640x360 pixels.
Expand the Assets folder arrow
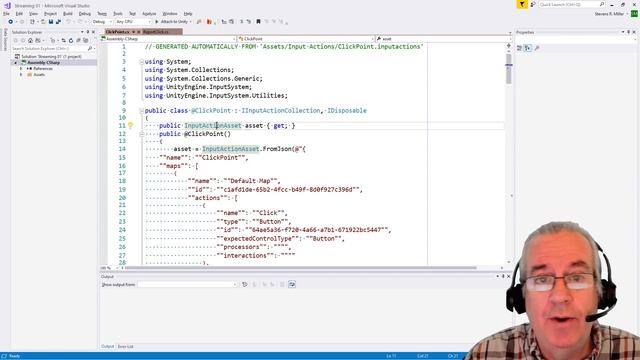21,75
